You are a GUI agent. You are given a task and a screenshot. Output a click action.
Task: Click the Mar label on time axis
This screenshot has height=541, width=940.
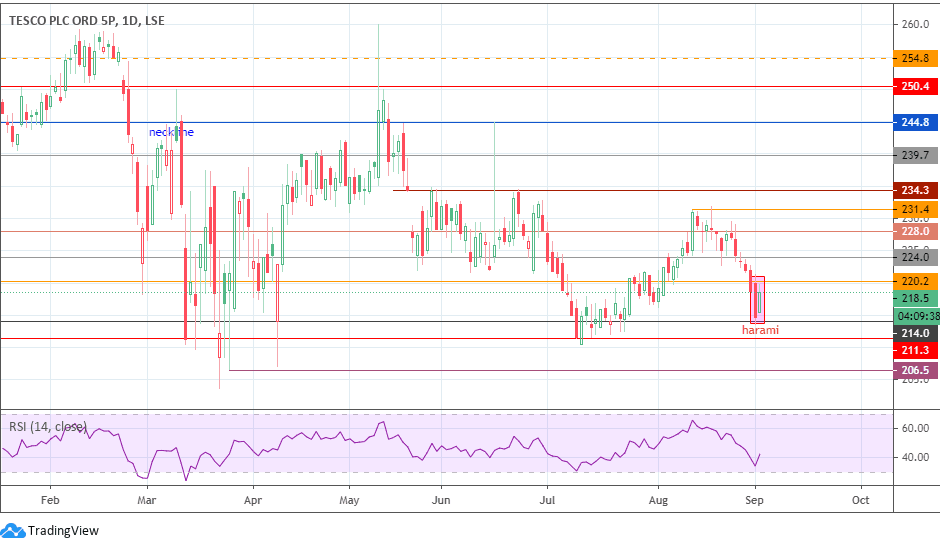147,500
